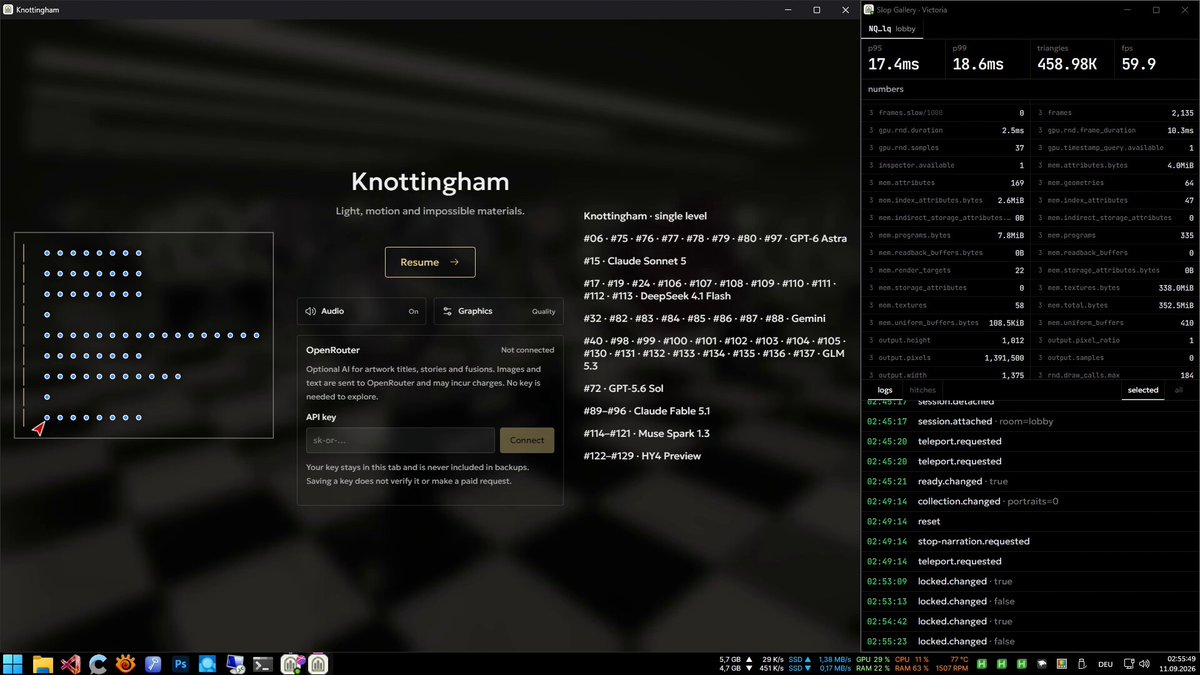
Task: Click the gpu.rnd.duration row
Action: [x=946, y=130]
